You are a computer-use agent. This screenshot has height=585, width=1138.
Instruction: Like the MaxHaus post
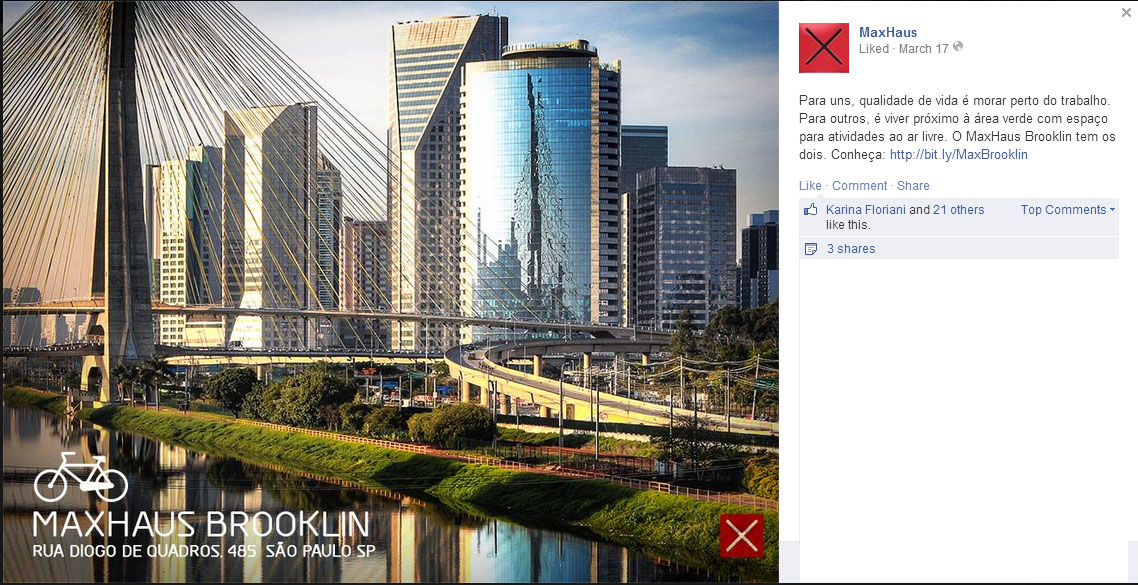[x=810, y=186]
